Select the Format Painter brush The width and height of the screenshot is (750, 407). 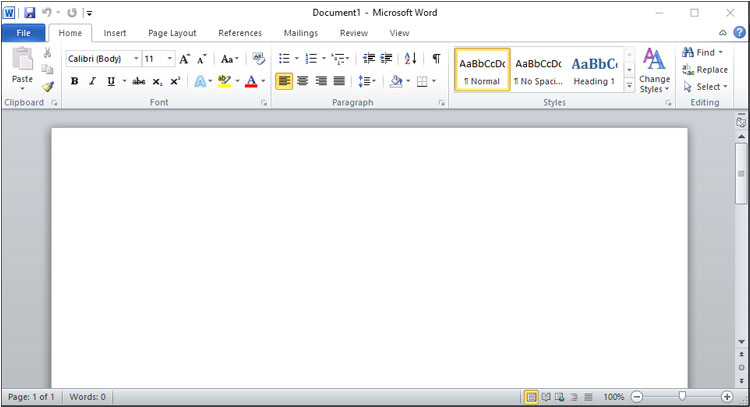point(47,87)
